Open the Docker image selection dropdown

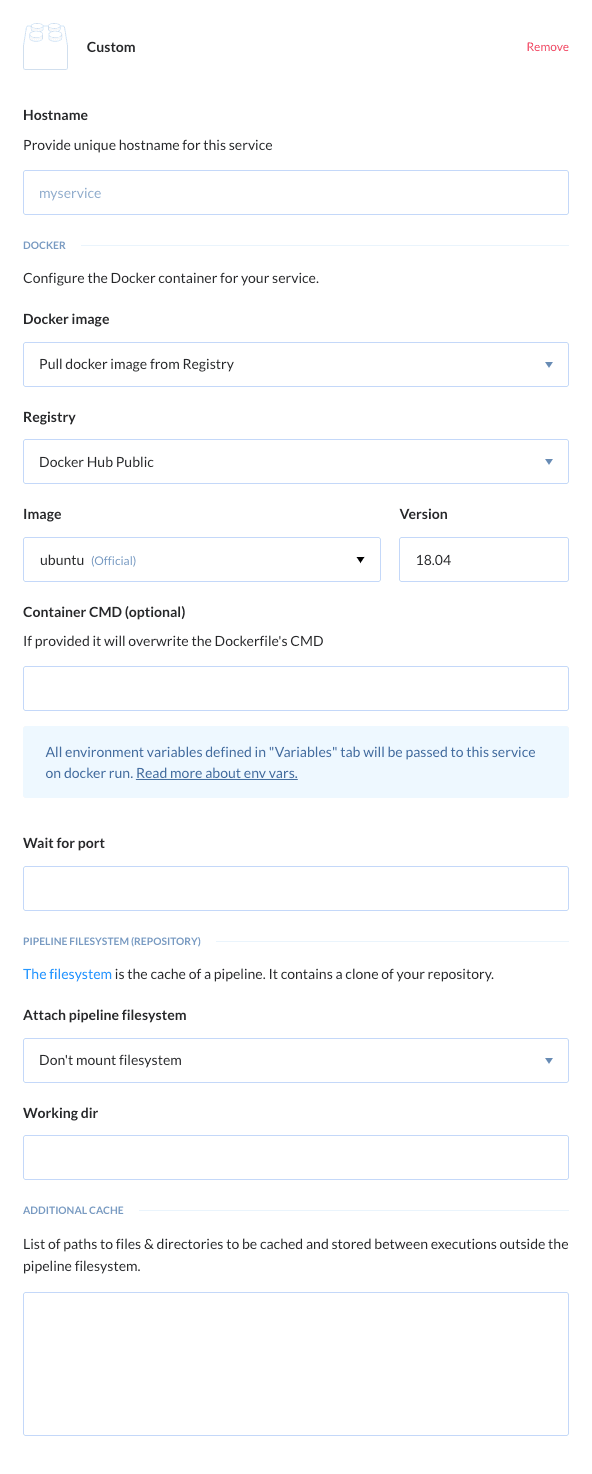(x=295, y=364)
